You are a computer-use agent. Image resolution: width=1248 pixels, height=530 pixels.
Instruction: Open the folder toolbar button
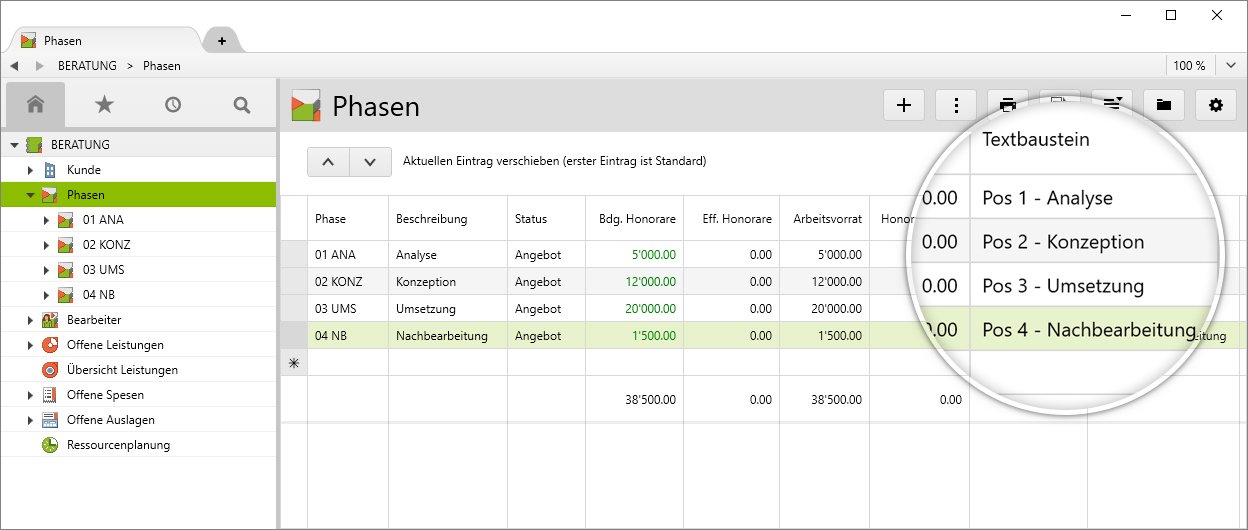[1164, 105]
